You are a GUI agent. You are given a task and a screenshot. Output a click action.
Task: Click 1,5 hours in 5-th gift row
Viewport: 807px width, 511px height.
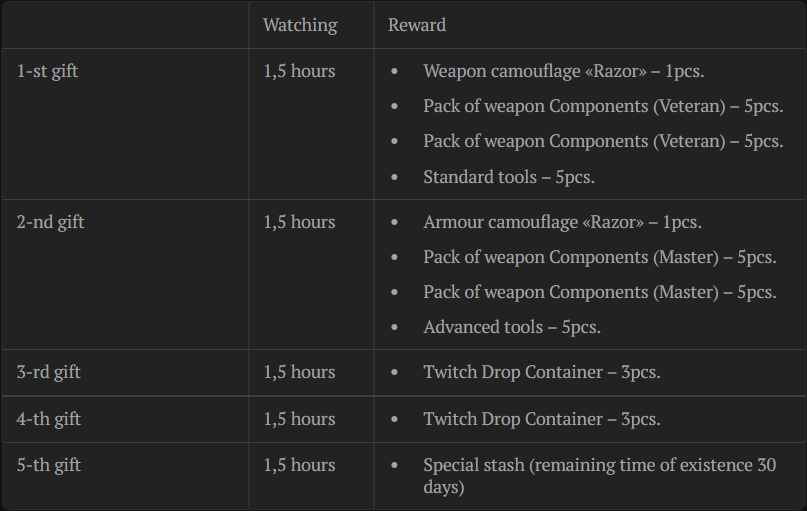pyautogui.click(x=299, y=465)
